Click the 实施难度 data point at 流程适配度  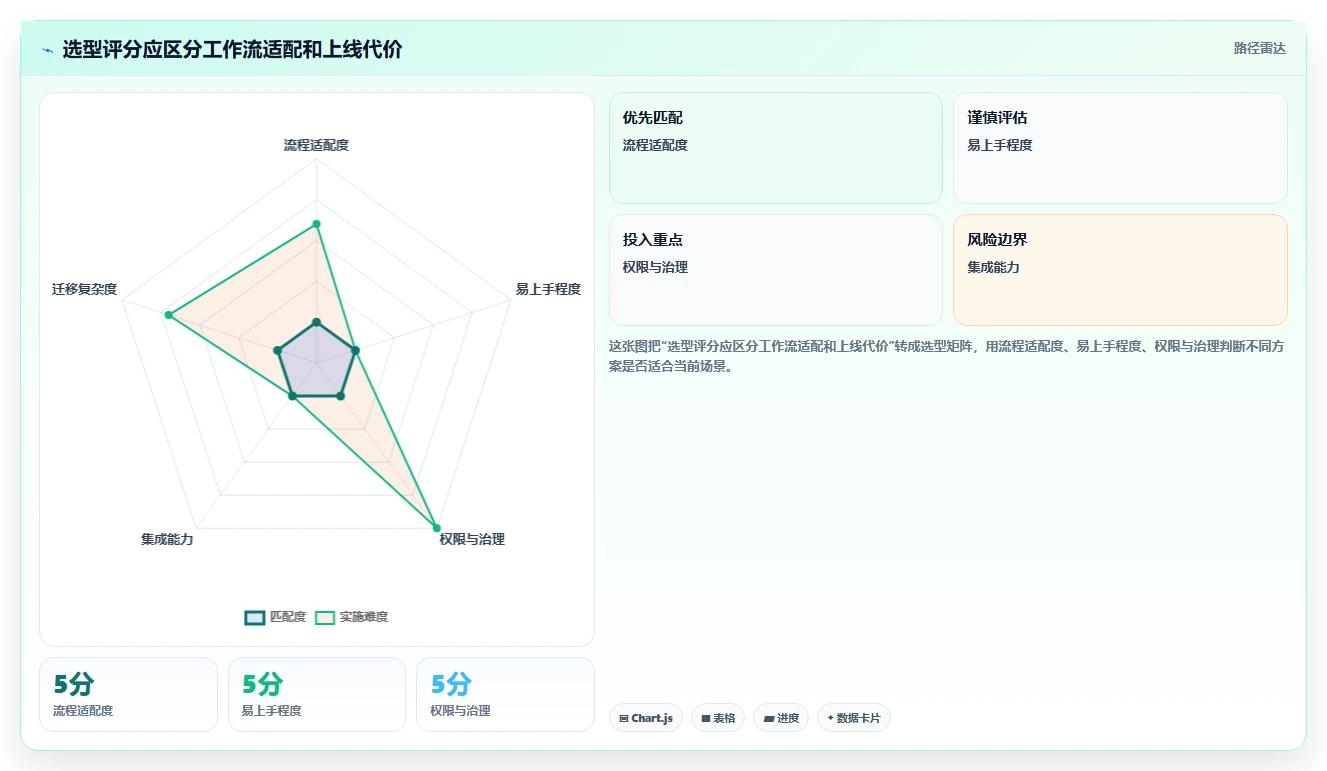[x=316, y=224]
